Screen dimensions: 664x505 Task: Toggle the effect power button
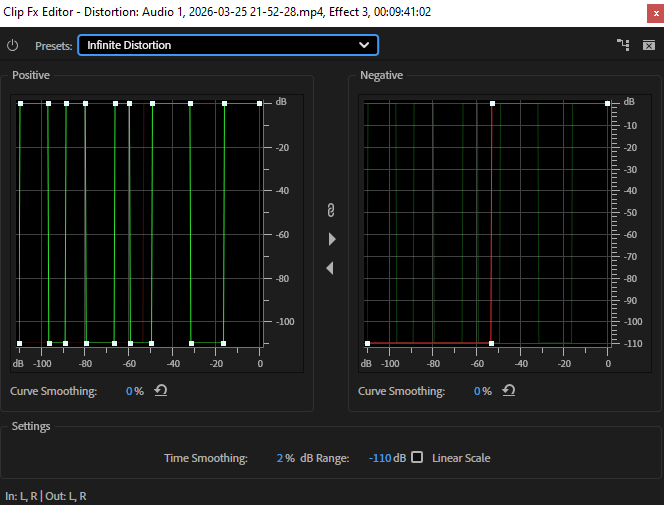click(12, 46)
